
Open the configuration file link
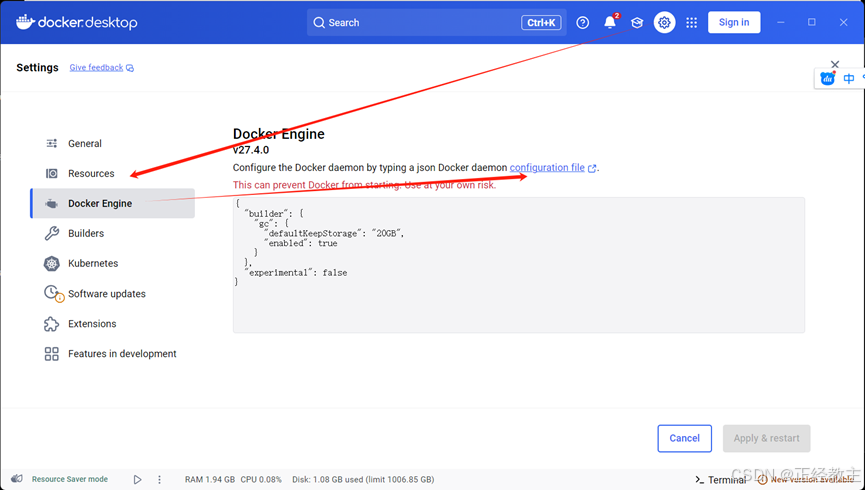(x=547, y=167)
